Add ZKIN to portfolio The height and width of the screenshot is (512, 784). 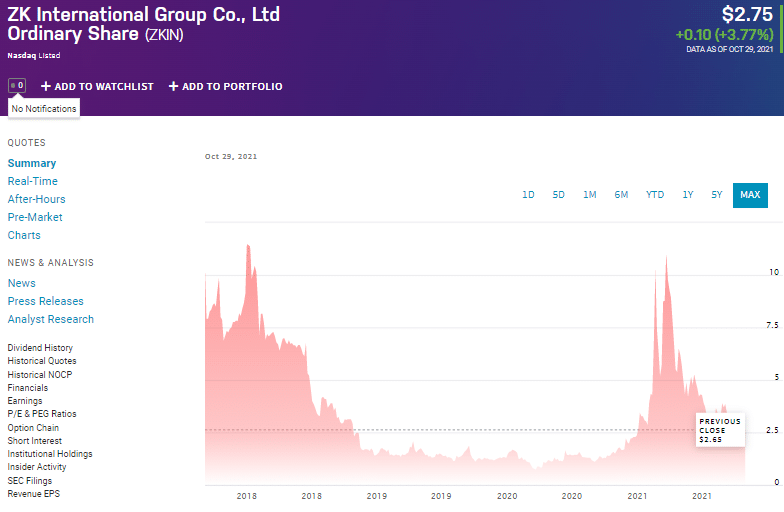(x=226, y=86)
